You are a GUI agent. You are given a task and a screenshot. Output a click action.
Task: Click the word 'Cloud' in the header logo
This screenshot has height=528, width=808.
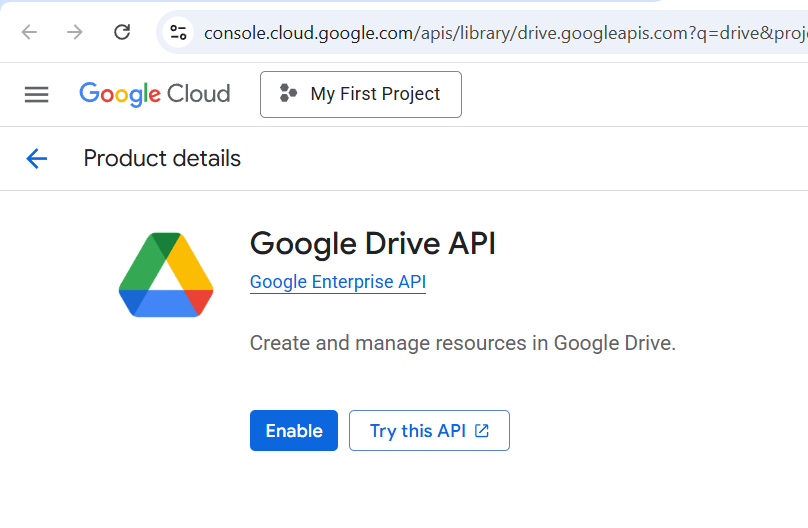pos(198,94)
